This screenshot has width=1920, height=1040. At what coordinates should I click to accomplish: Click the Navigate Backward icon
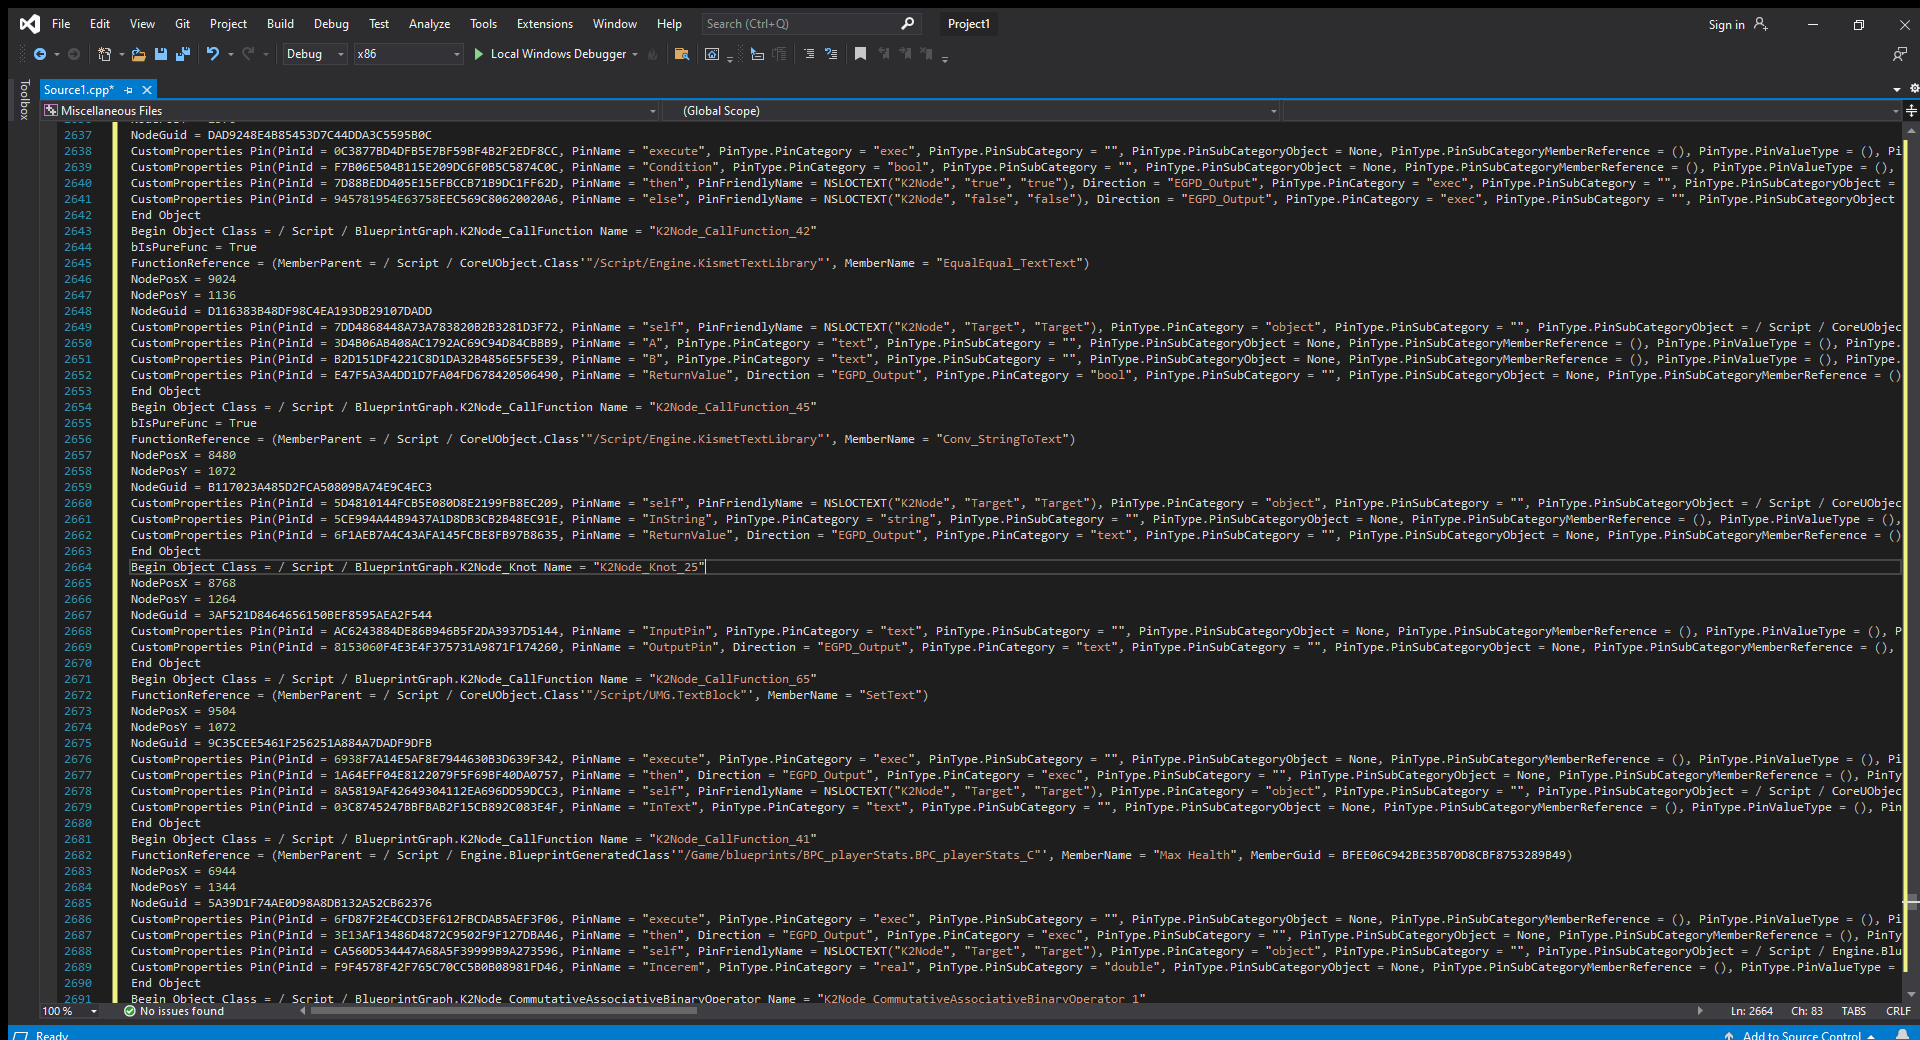pos(40,54)
